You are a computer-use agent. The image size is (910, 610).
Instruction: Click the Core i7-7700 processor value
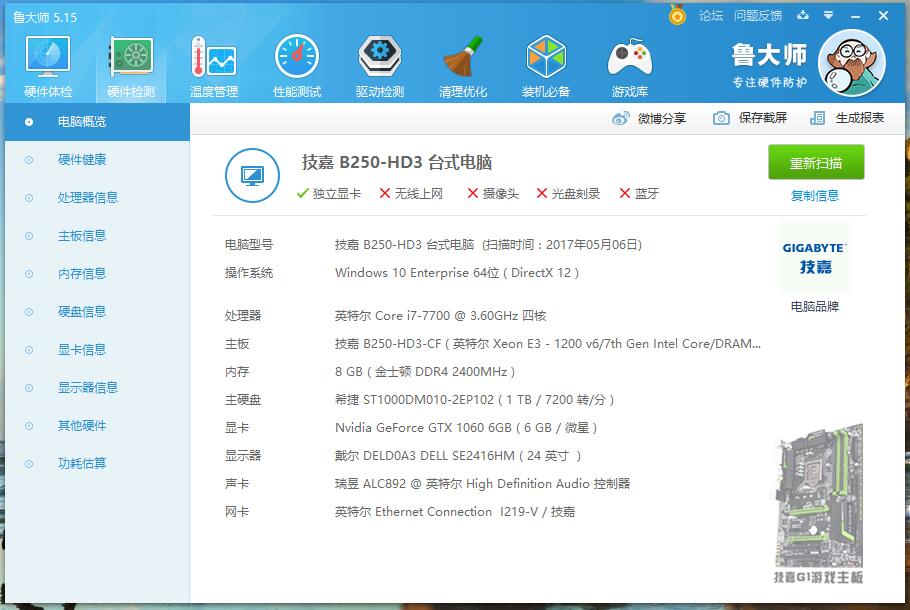tap(440, 316)
